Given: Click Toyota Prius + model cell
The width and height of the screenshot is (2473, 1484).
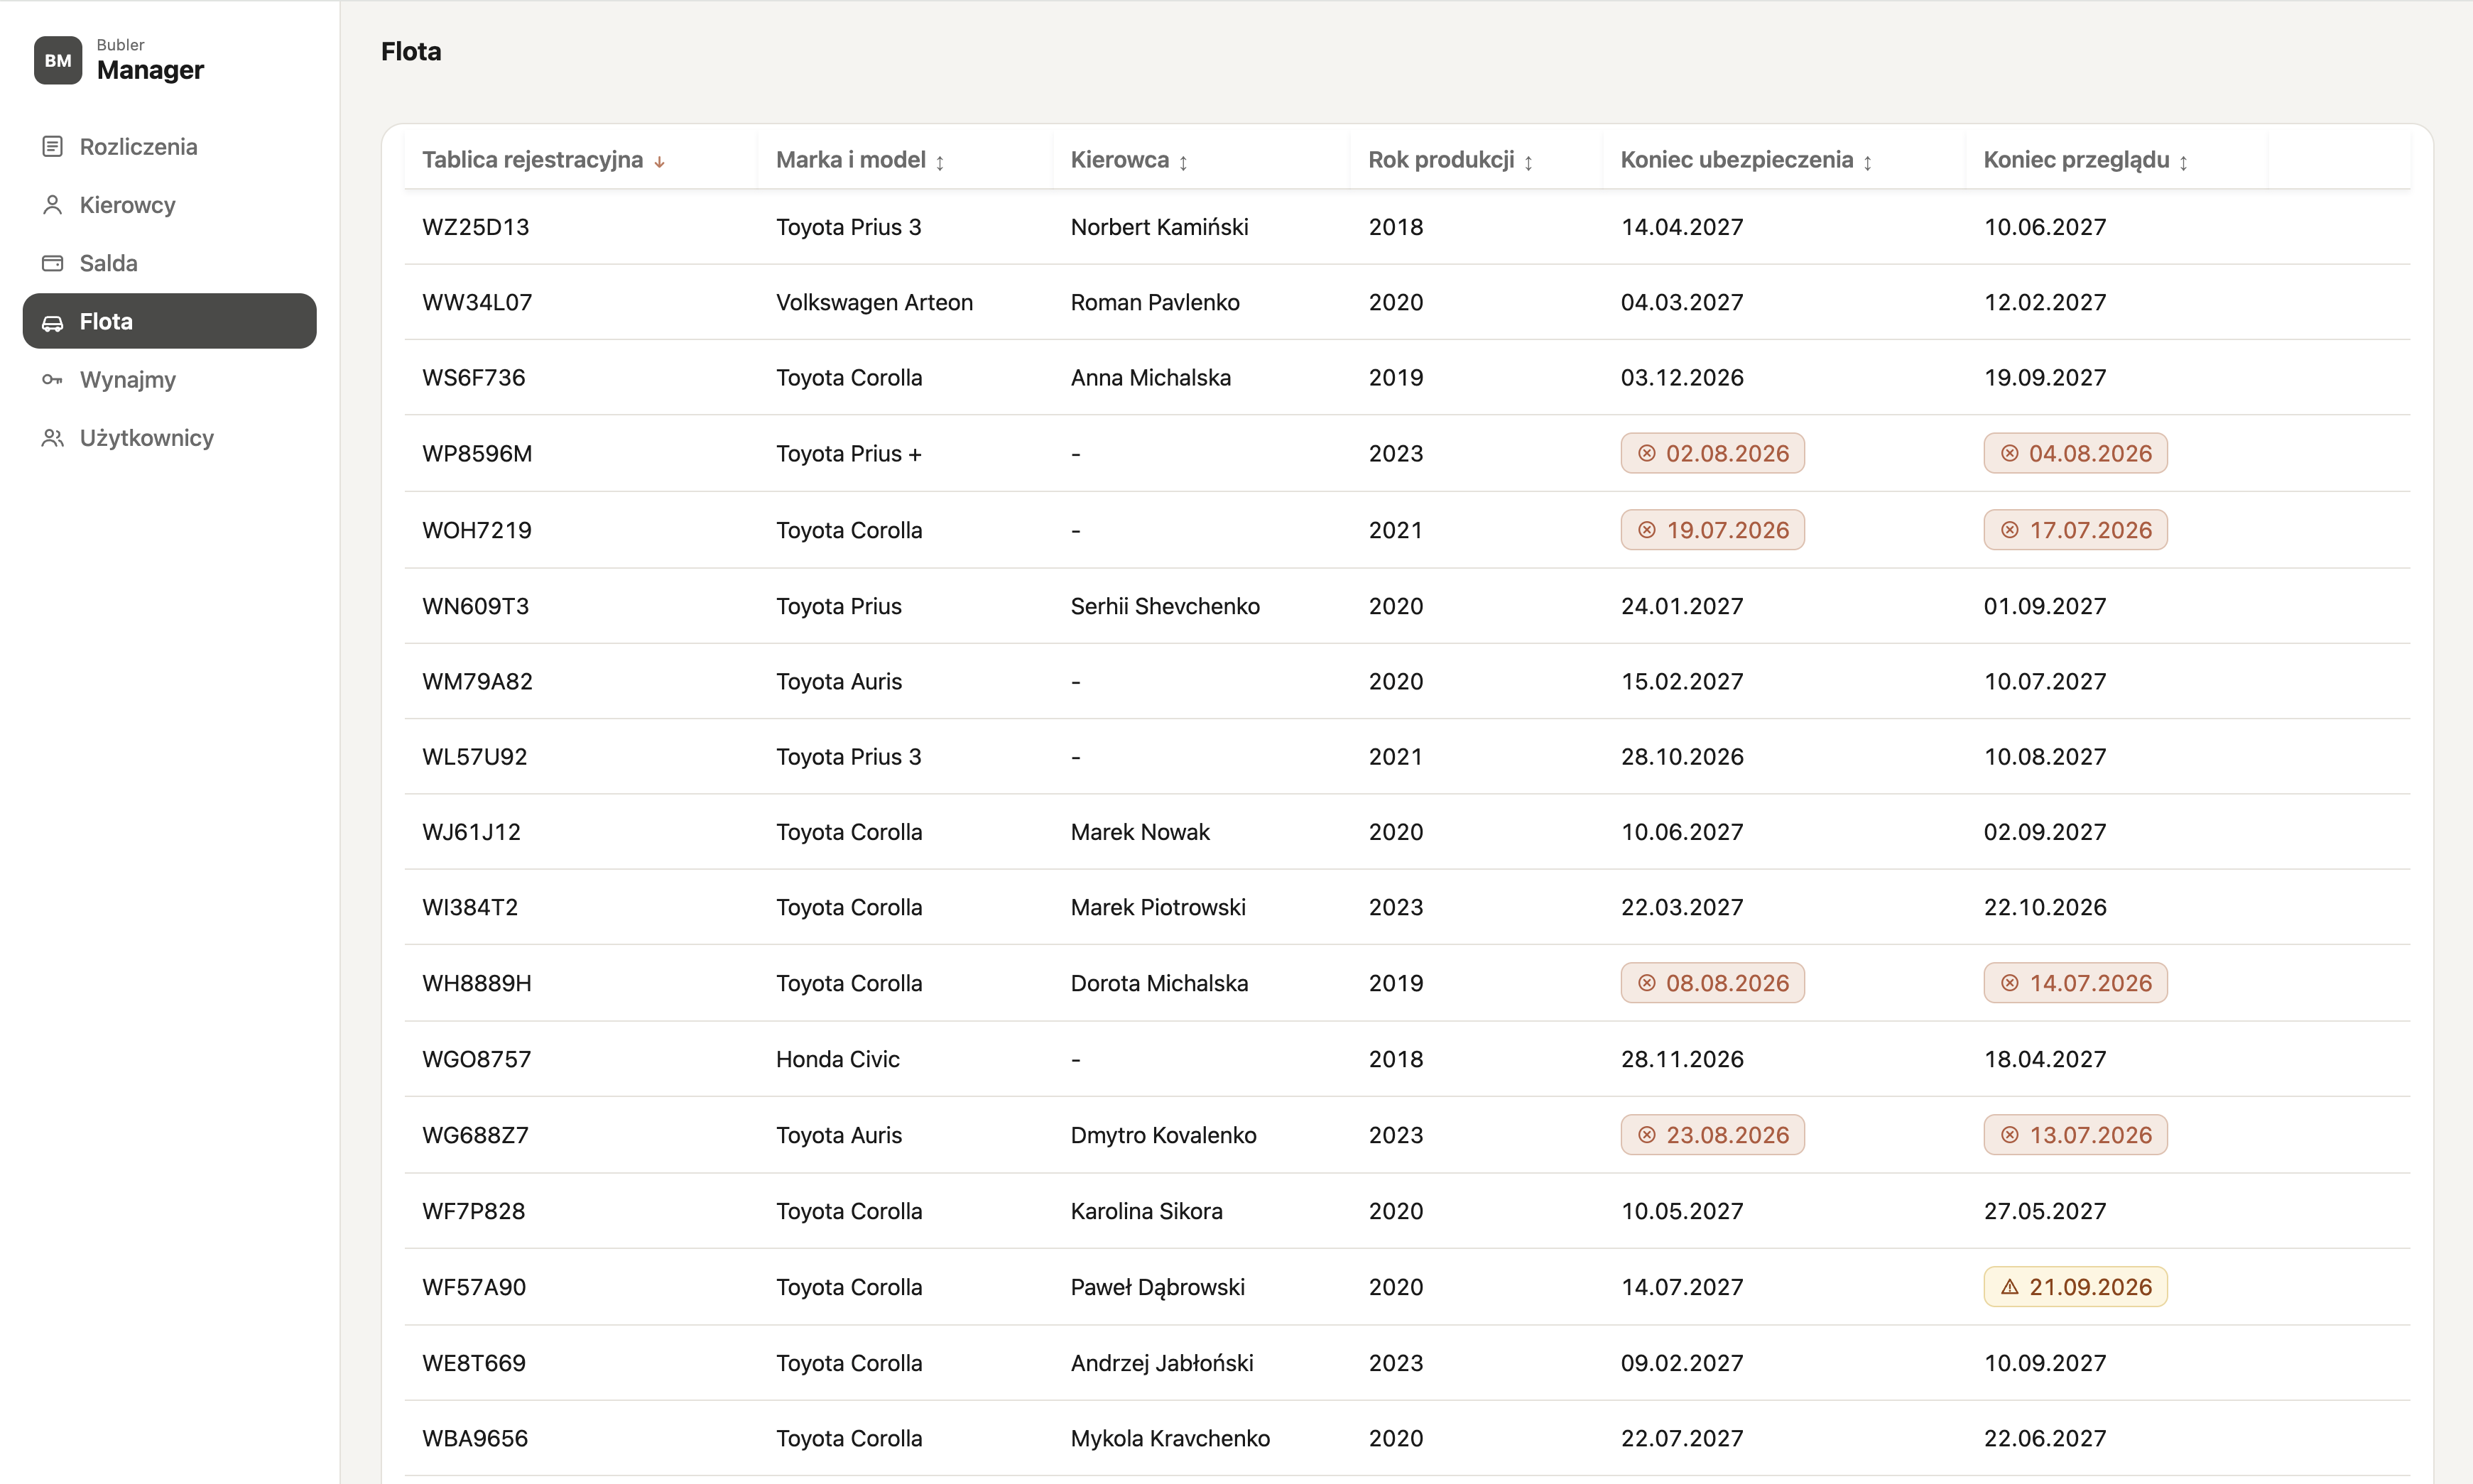Looking at the screenshot, I should [848, 454].
